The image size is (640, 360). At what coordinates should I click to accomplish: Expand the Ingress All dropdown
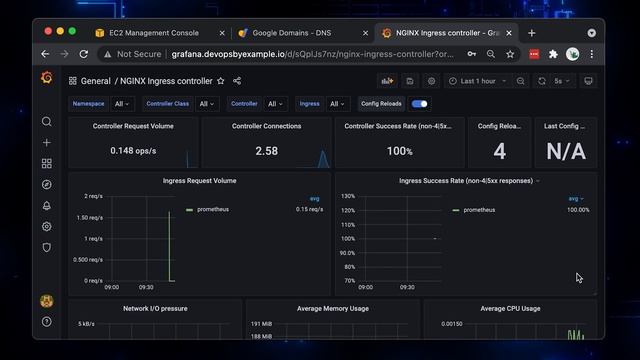point(337,104)
